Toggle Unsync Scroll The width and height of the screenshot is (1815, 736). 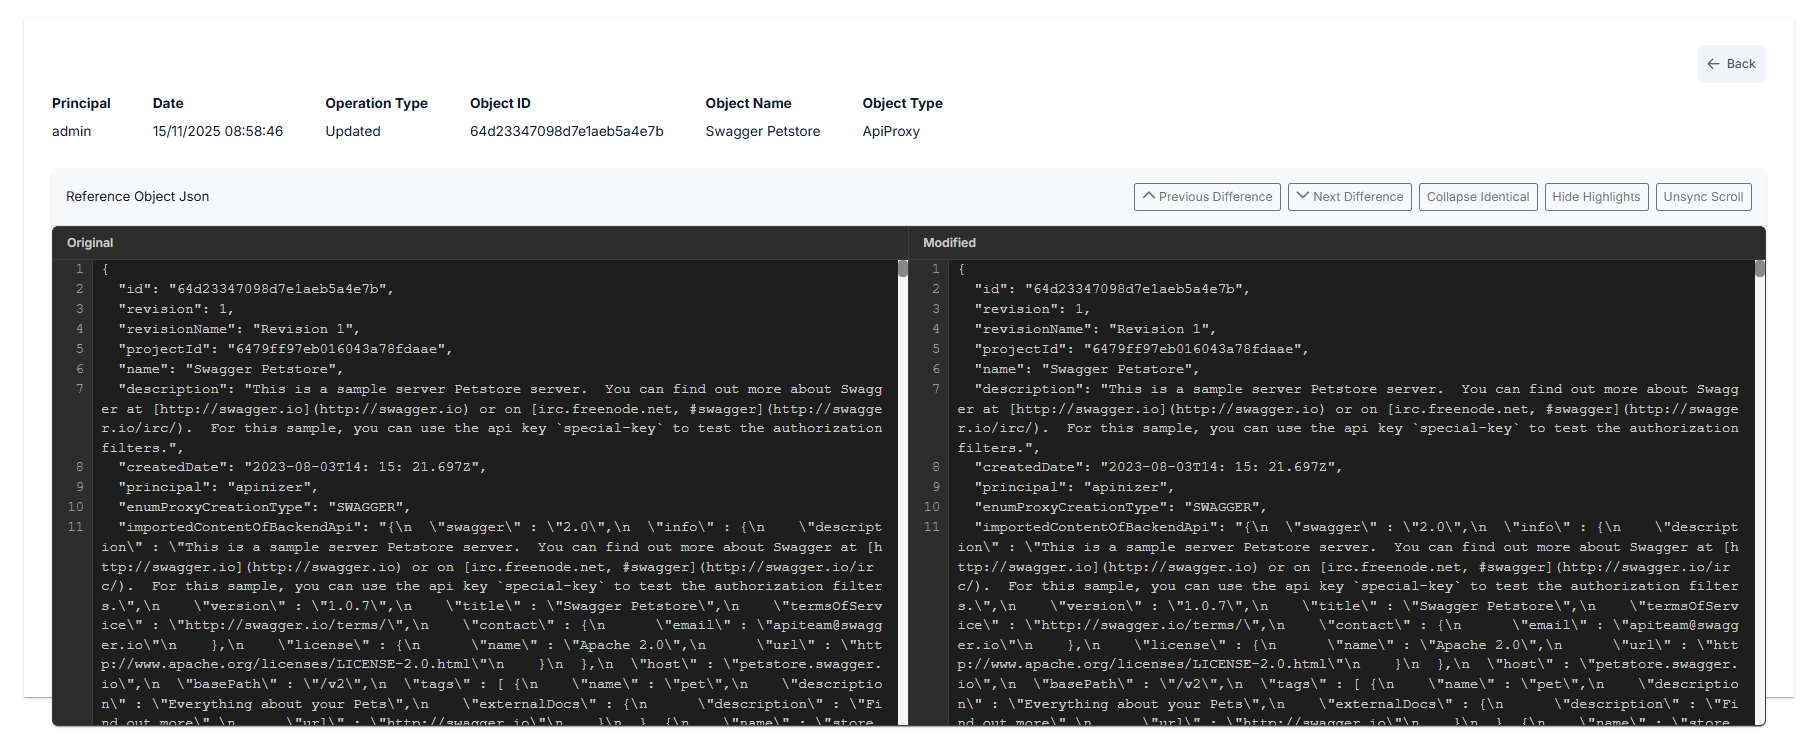click(x=1703, y=197)
